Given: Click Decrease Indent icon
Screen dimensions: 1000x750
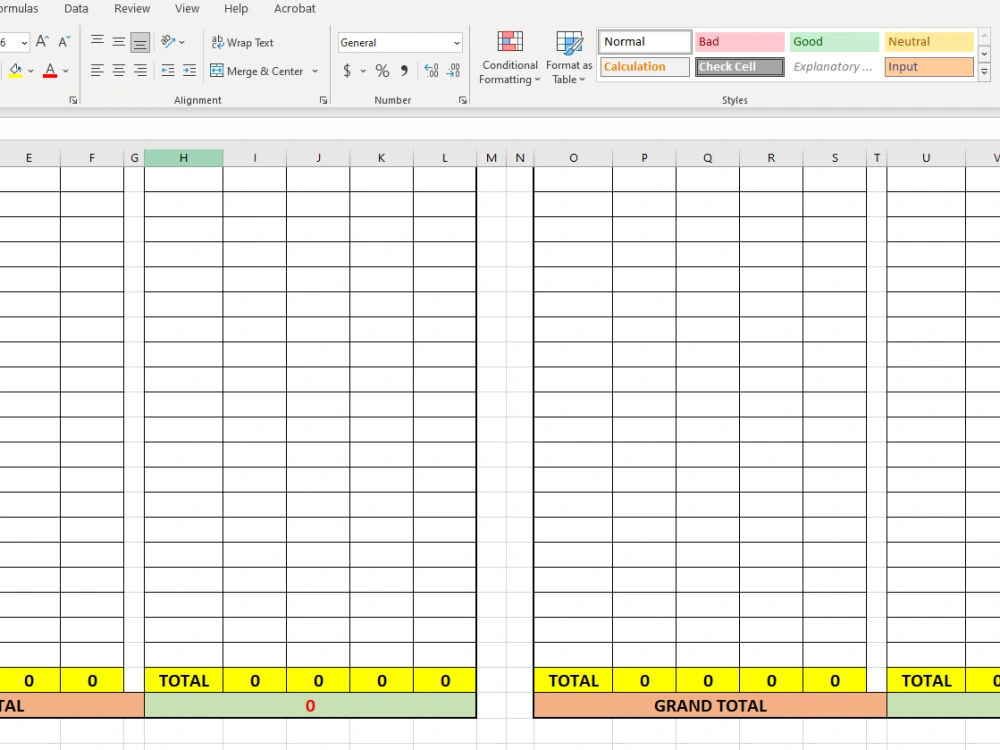Looking at the screenshot, I should click(x=168, y=71).
